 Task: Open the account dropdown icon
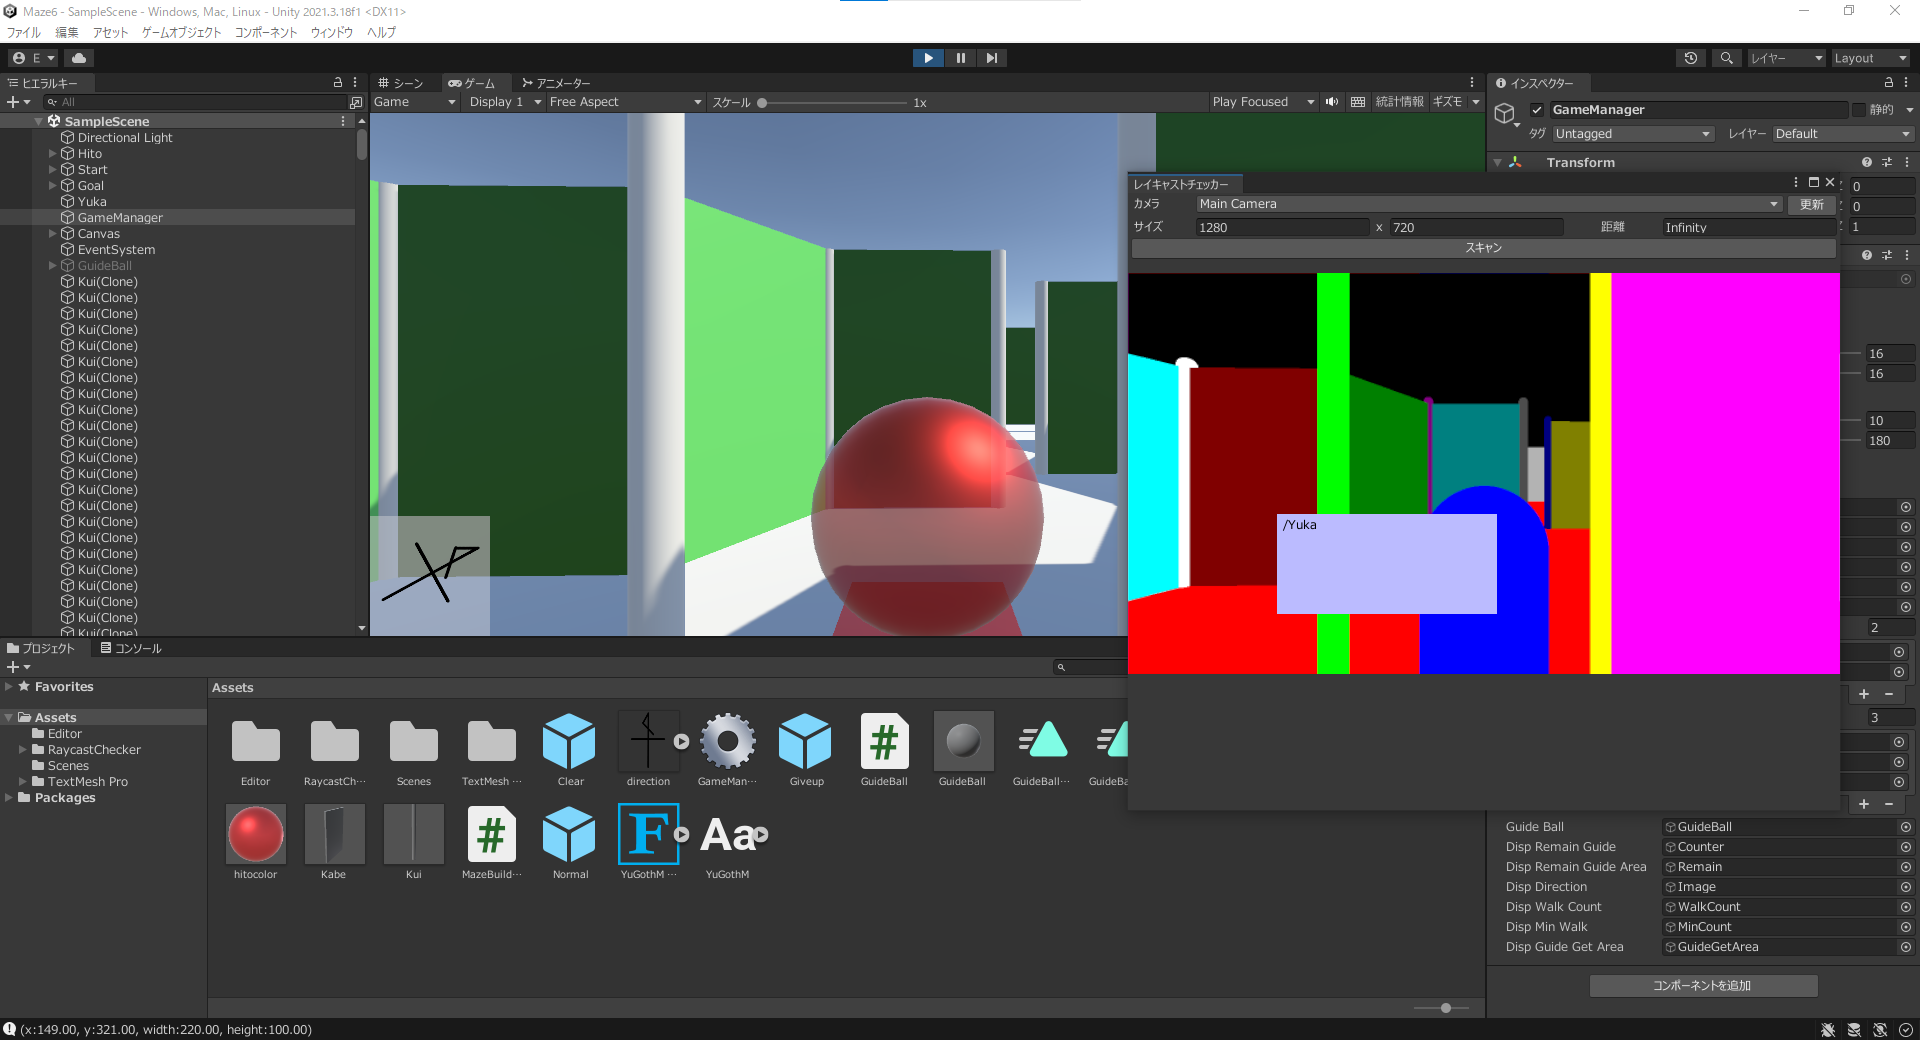[34, 58]
